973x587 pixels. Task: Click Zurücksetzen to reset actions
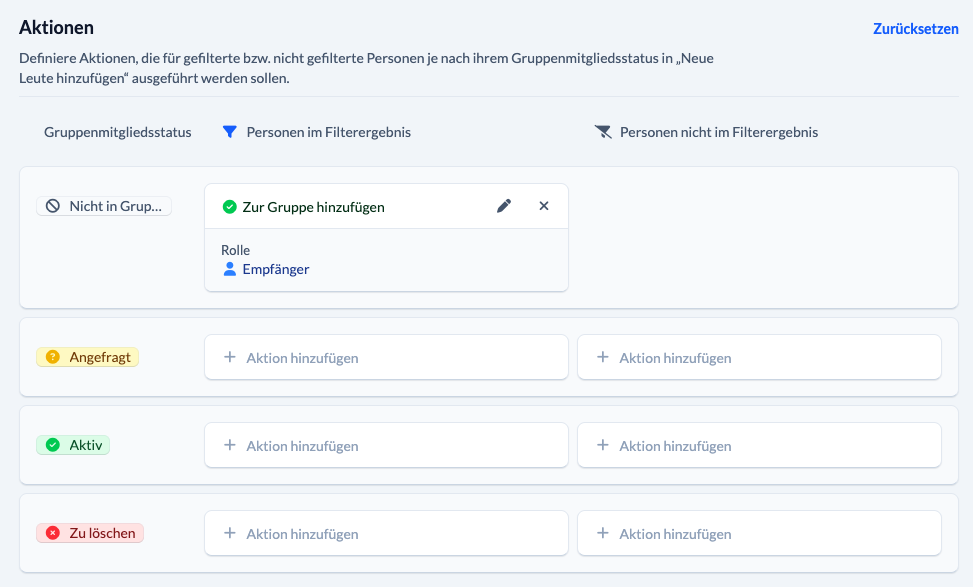pyautogui.click(x=915, y=29)
